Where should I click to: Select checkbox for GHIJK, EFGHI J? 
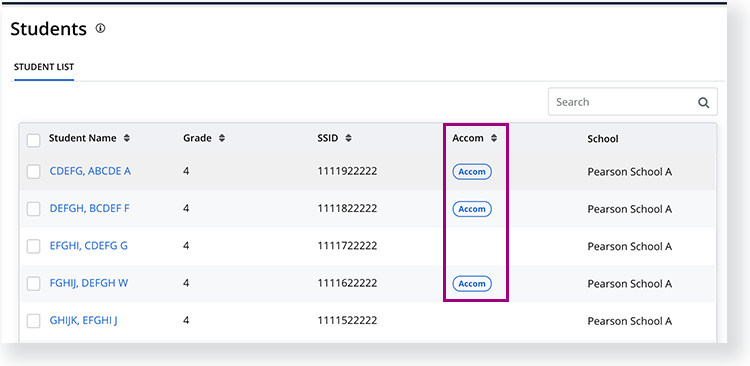tap(33, 321)
